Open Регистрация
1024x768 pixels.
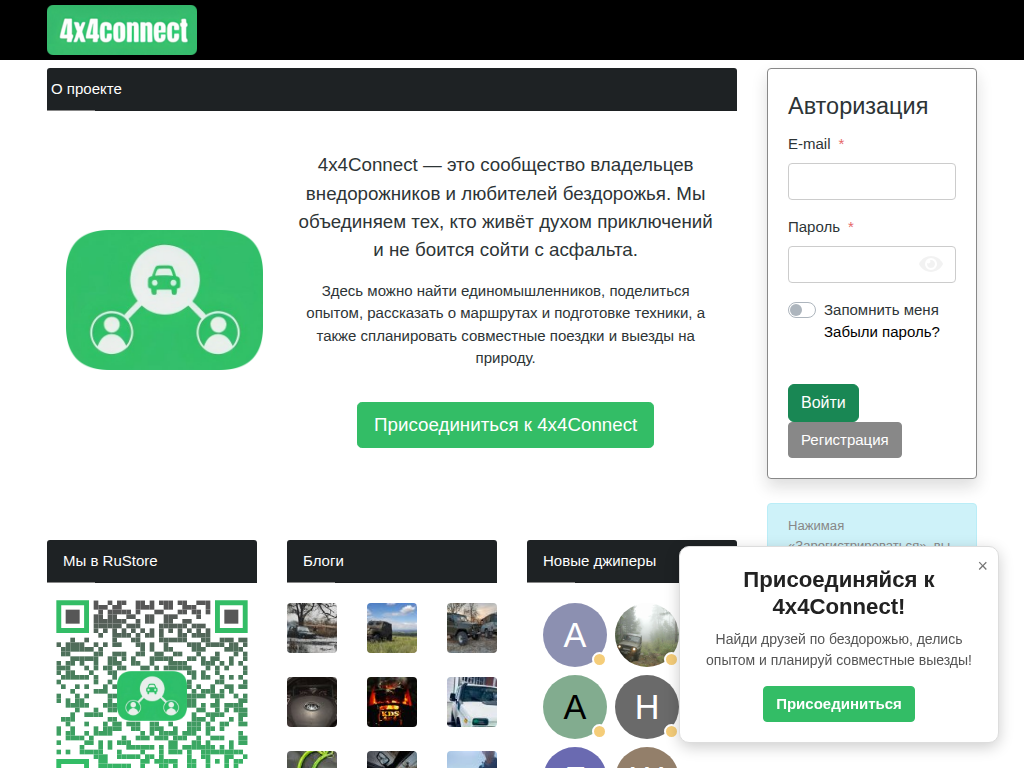pos(844,440)
